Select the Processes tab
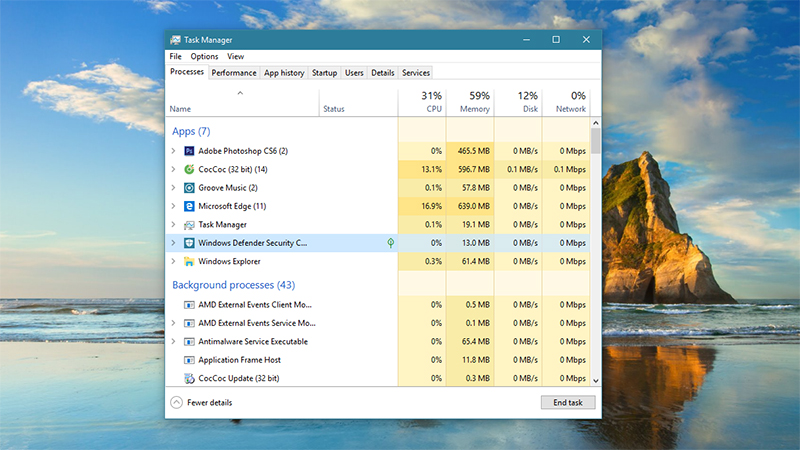This screenshot has width=800, height=450. 187,72
